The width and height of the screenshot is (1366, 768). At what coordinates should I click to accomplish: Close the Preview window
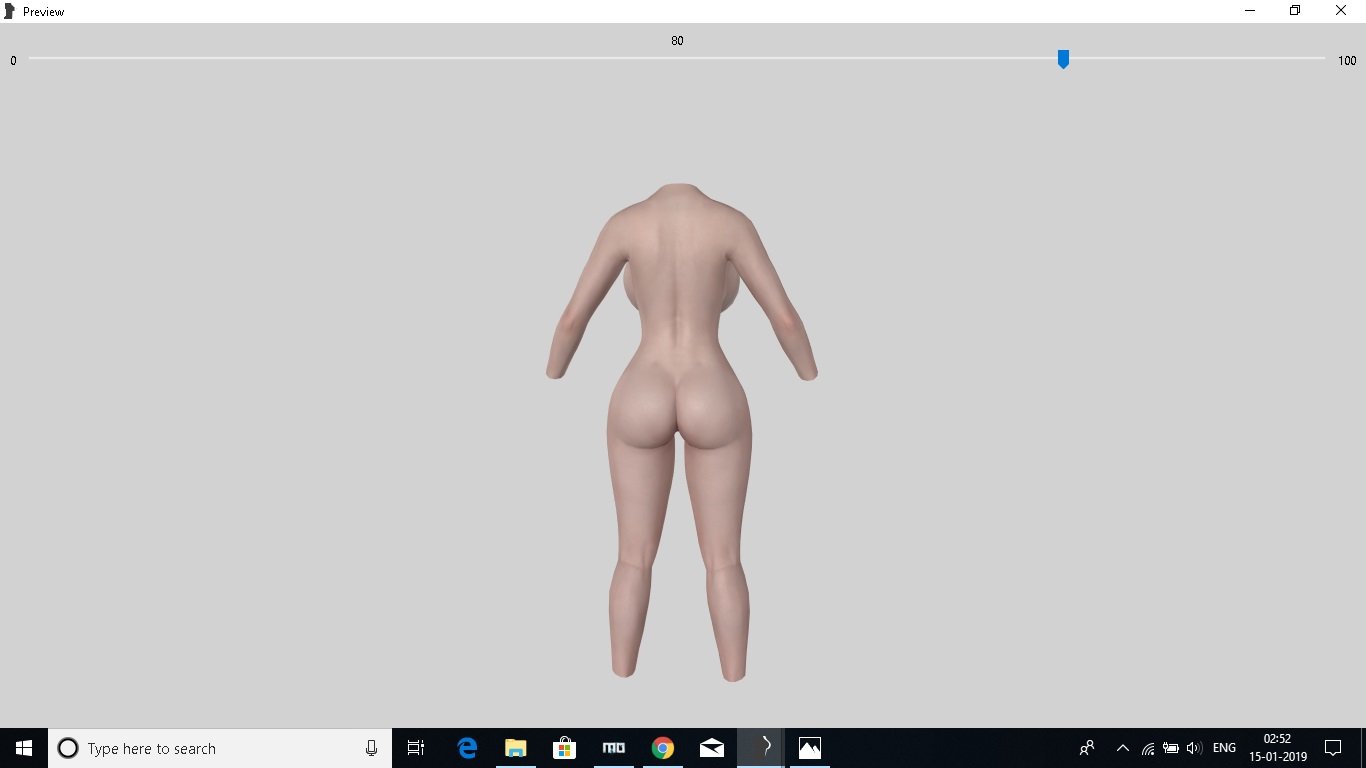[x=1342, y=11]
